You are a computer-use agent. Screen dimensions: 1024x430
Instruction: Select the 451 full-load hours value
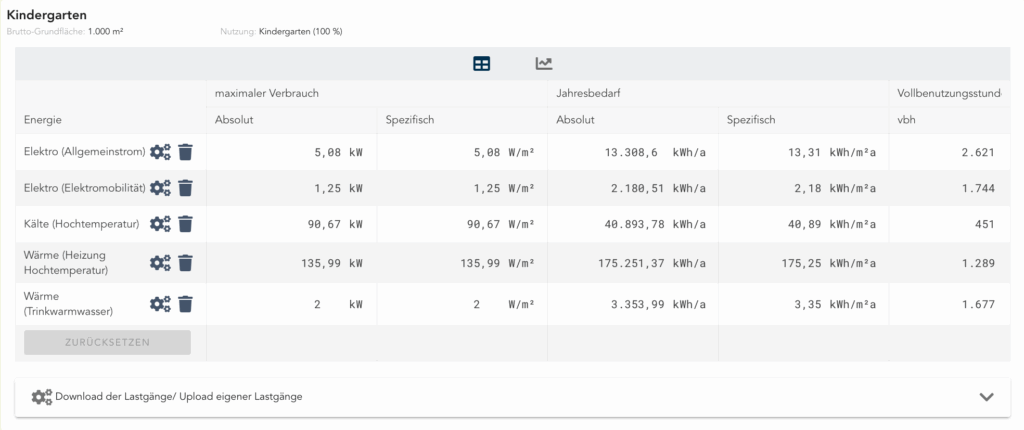pyautogui.click(x=985, y=224)
